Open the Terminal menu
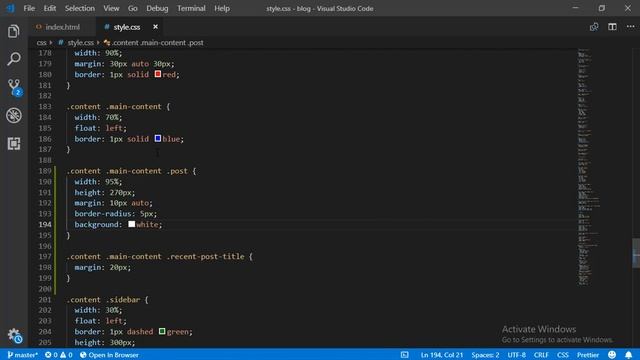 (191, 8)
